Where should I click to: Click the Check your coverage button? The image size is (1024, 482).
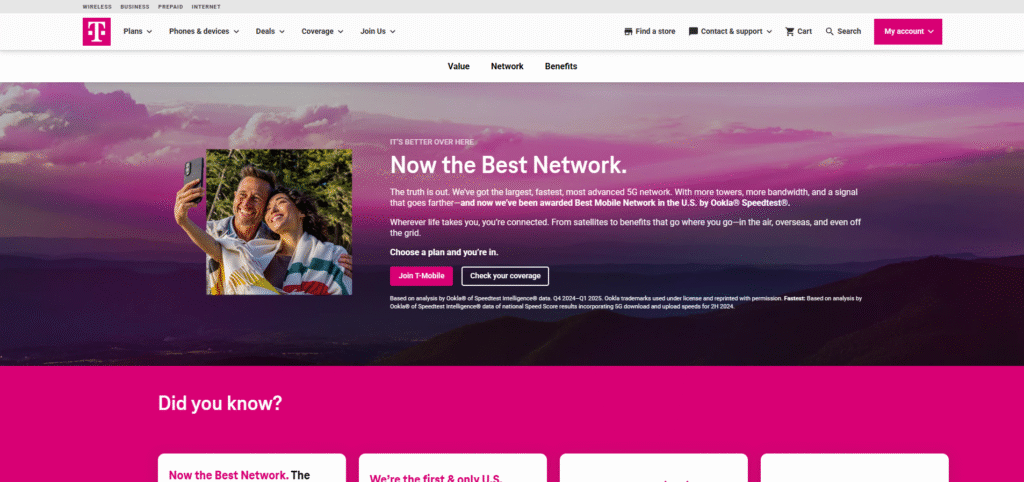click(505, 276)
